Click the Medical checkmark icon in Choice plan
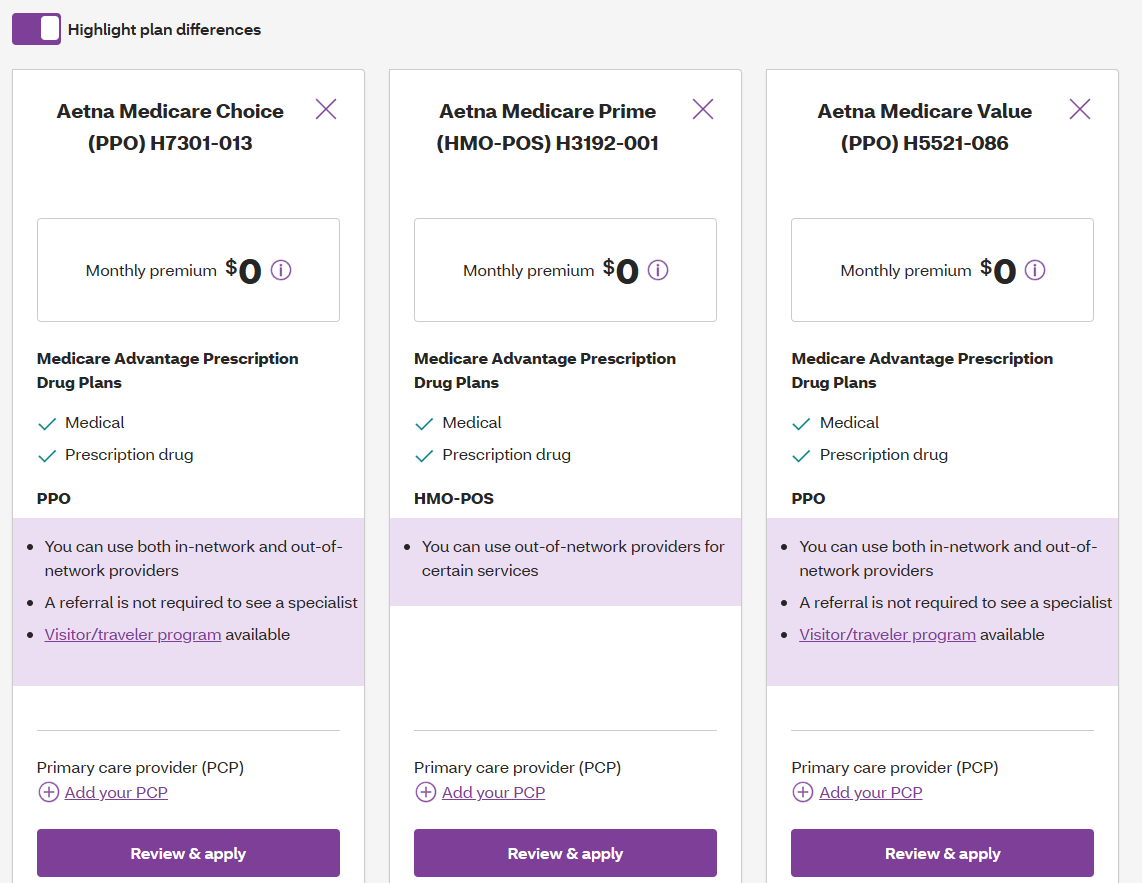This screenshot has height=883, width=1142. [47, 424]
